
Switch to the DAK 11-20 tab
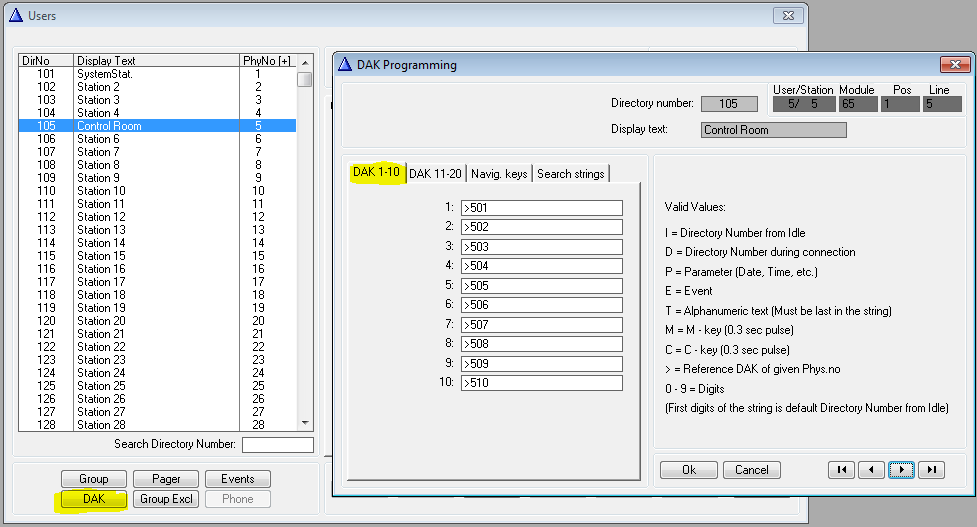point(435,173)
